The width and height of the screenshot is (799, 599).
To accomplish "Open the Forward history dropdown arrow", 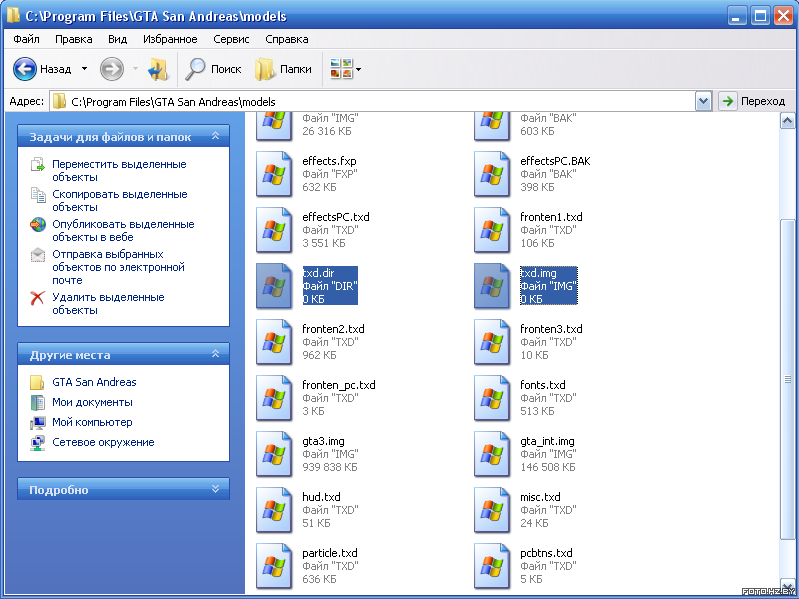I will (x=136, y=69).
